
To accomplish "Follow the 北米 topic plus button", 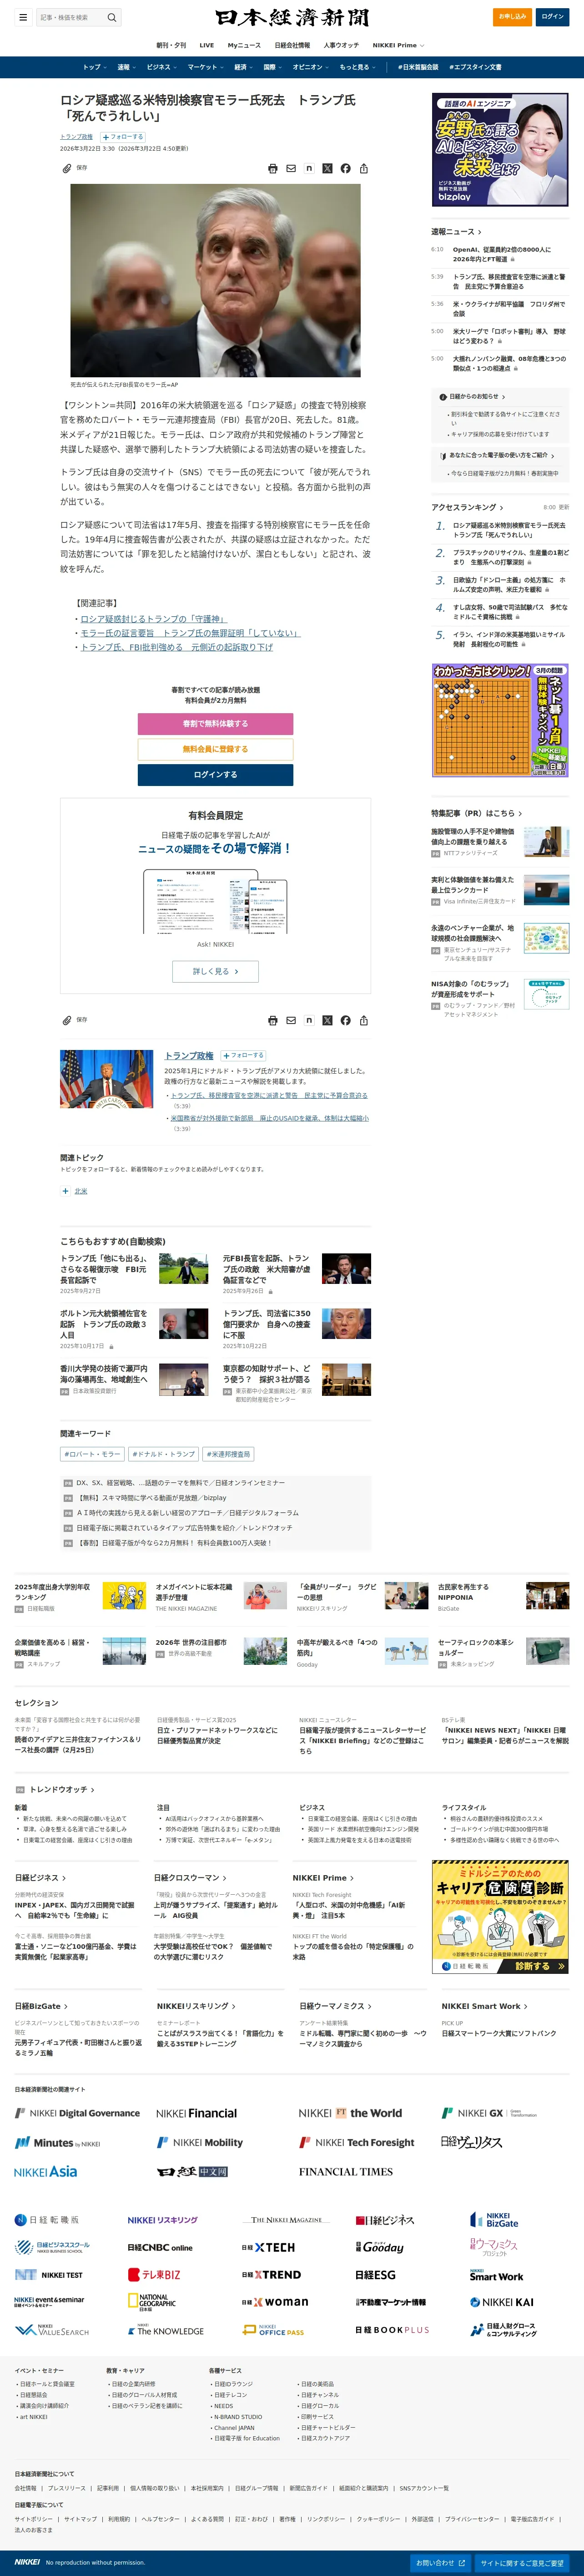I will [x=66, y=1191].
